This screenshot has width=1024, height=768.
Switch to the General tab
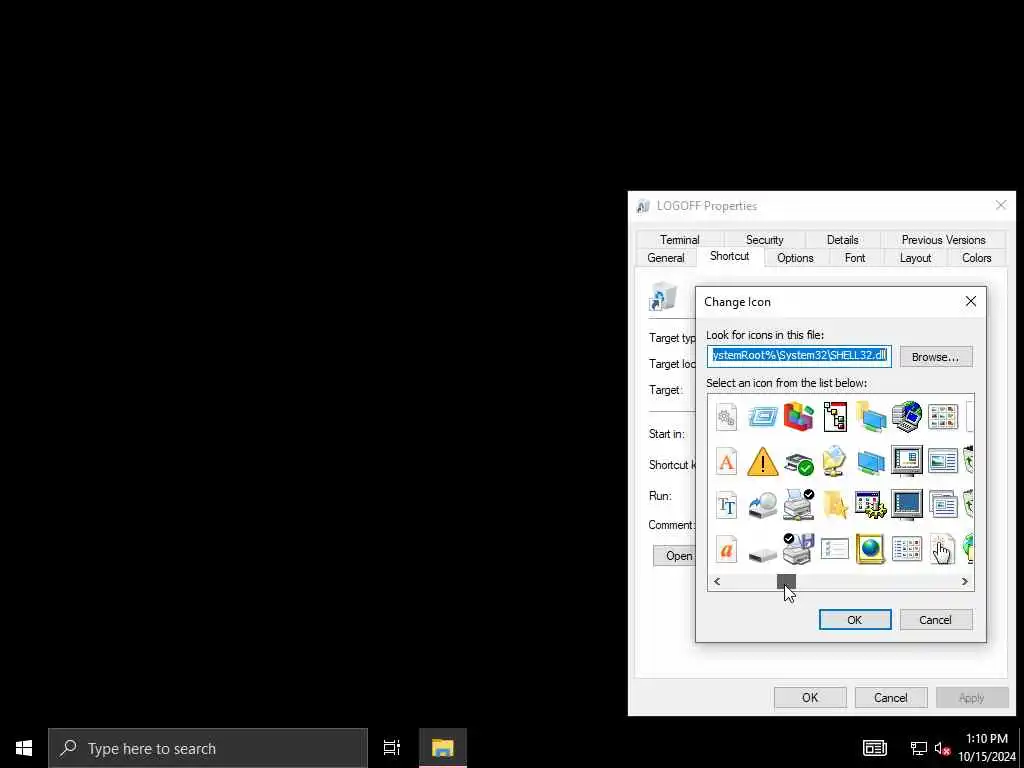coord(665,258)
